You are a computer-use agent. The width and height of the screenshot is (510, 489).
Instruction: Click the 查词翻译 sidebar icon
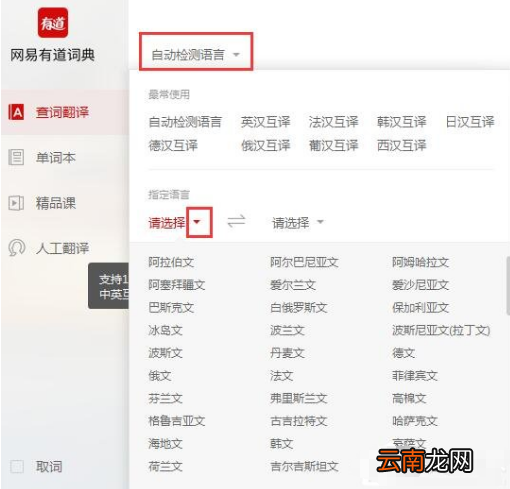click(16, 112)
